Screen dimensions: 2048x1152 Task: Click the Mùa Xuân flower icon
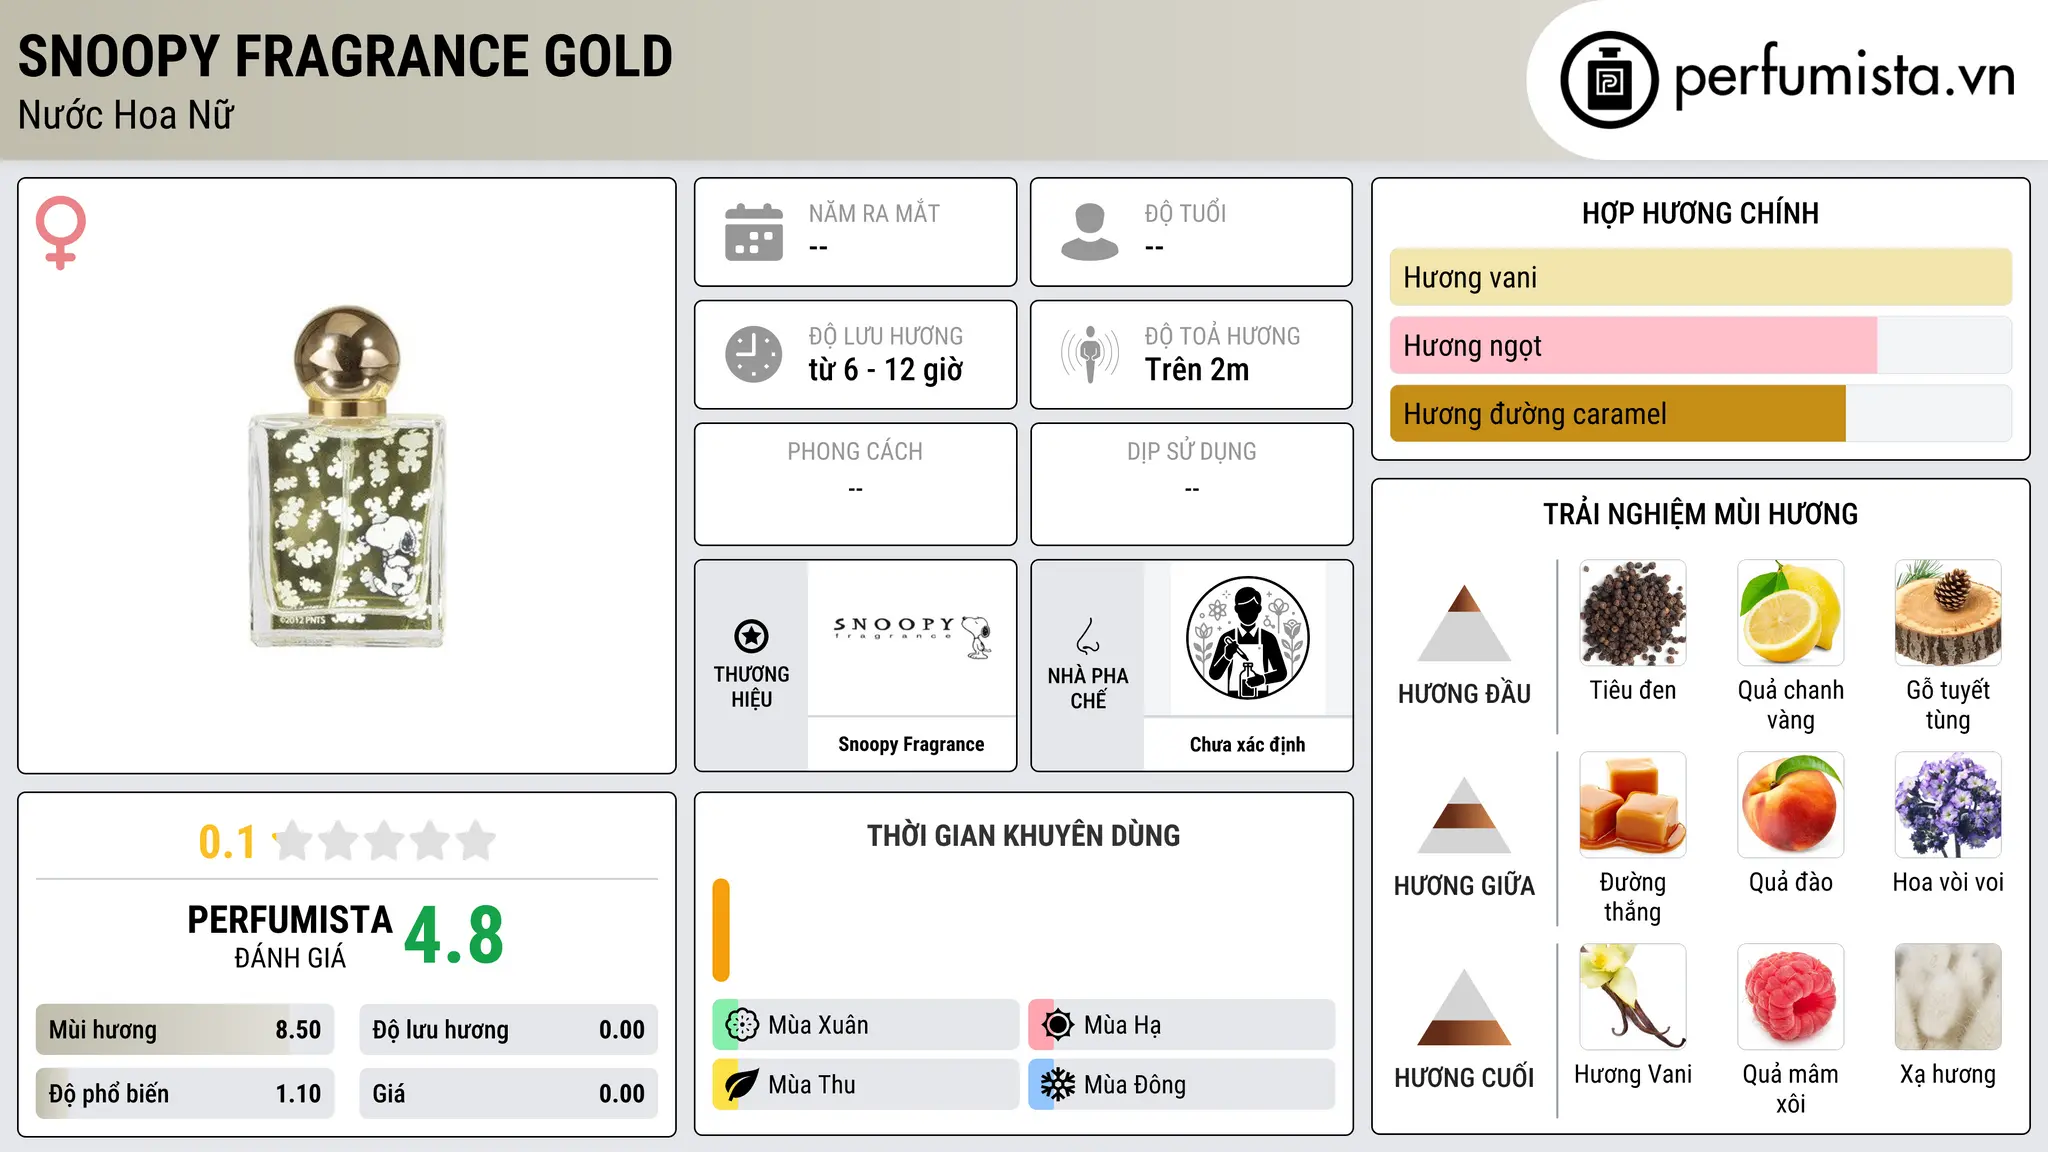pyautogui.click(x=741, y=1025)
